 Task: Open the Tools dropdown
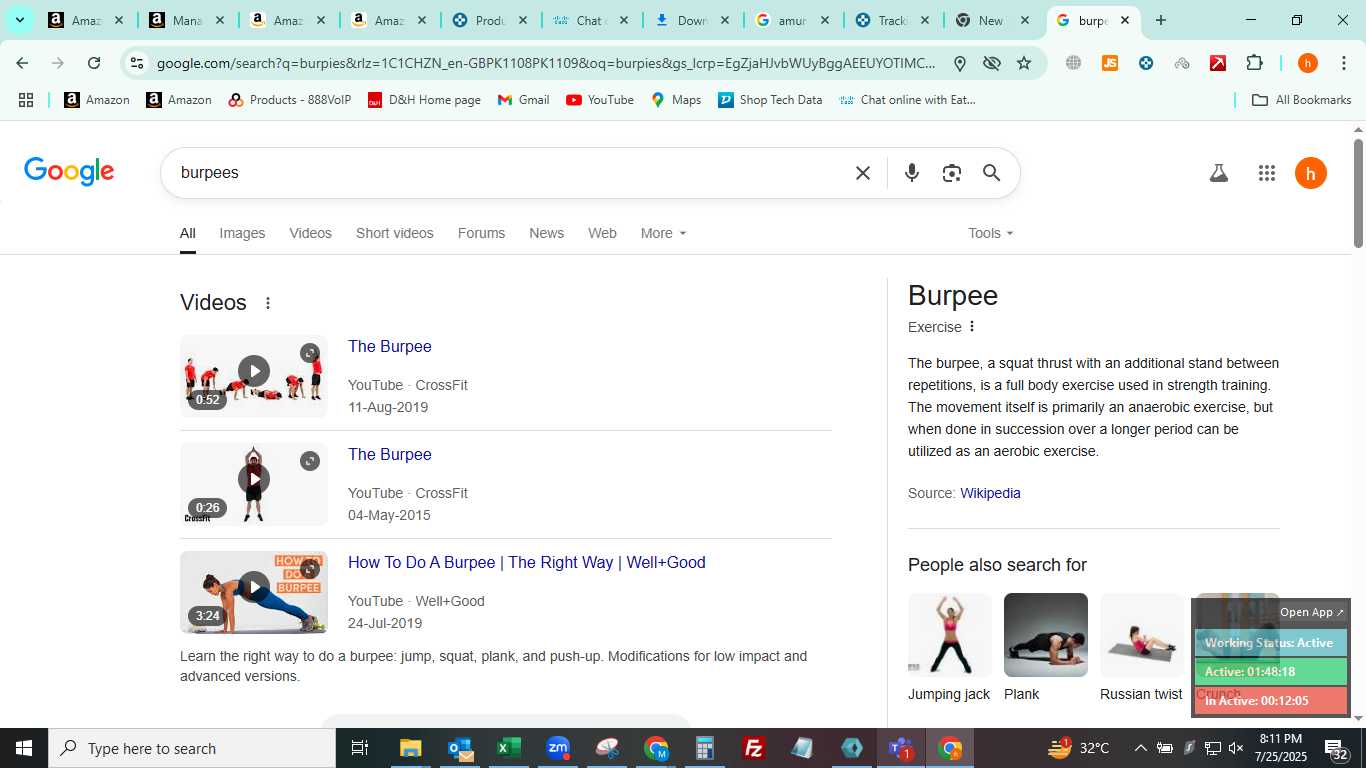pyautogui.click(x=990, y=233)
